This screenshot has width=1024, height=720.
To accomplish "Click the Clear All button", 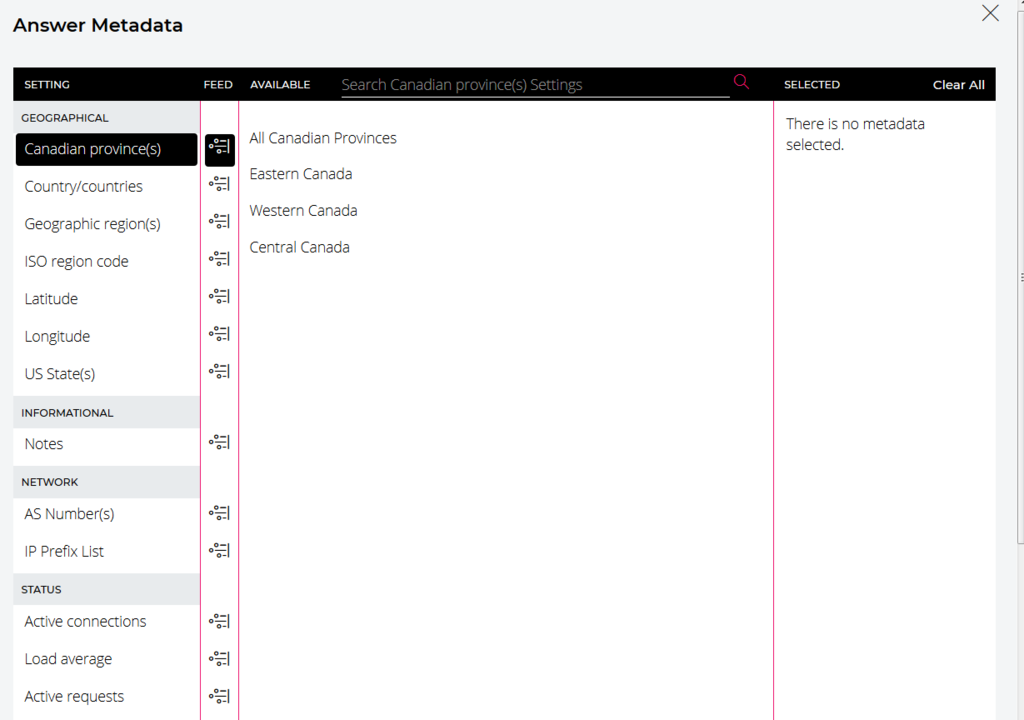I will pyautogui.click(x=958, y=85).
